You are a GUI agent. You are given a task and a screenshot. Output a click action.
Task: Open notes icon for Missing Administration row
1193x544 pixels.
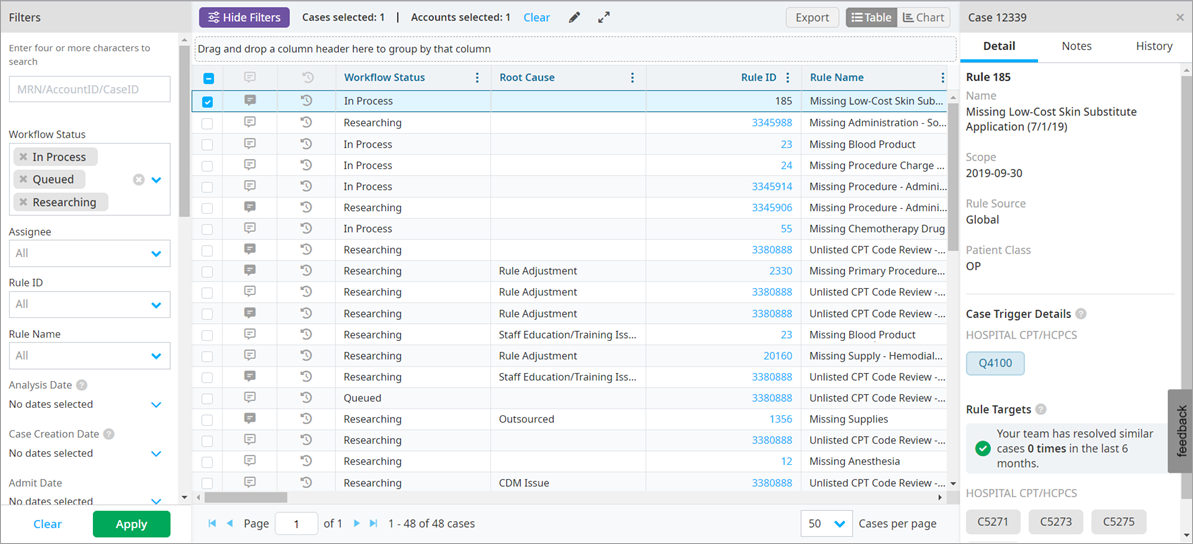[x=250, y=122]
